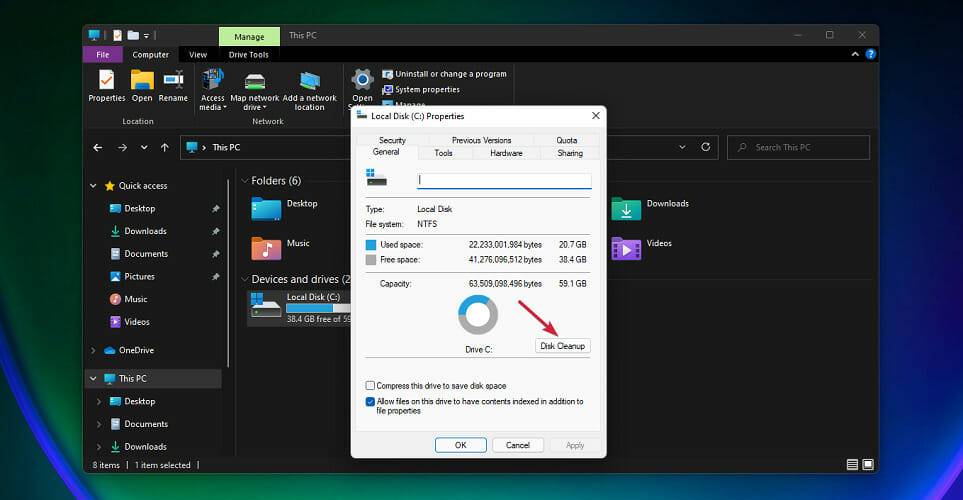Select the General tab
Screen dimensions: 963x500
(x=386, y=152)
